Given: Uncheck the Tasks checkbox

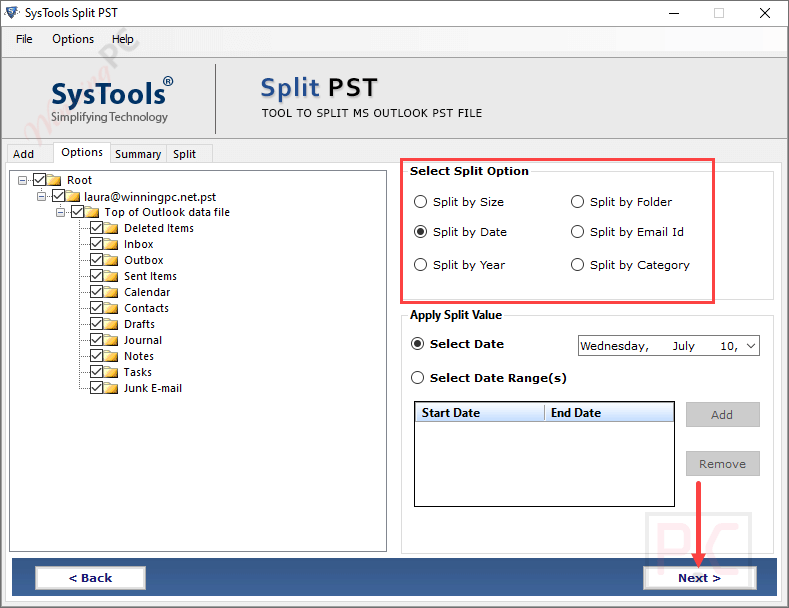Looking at the screenshot, I should 97,371.
